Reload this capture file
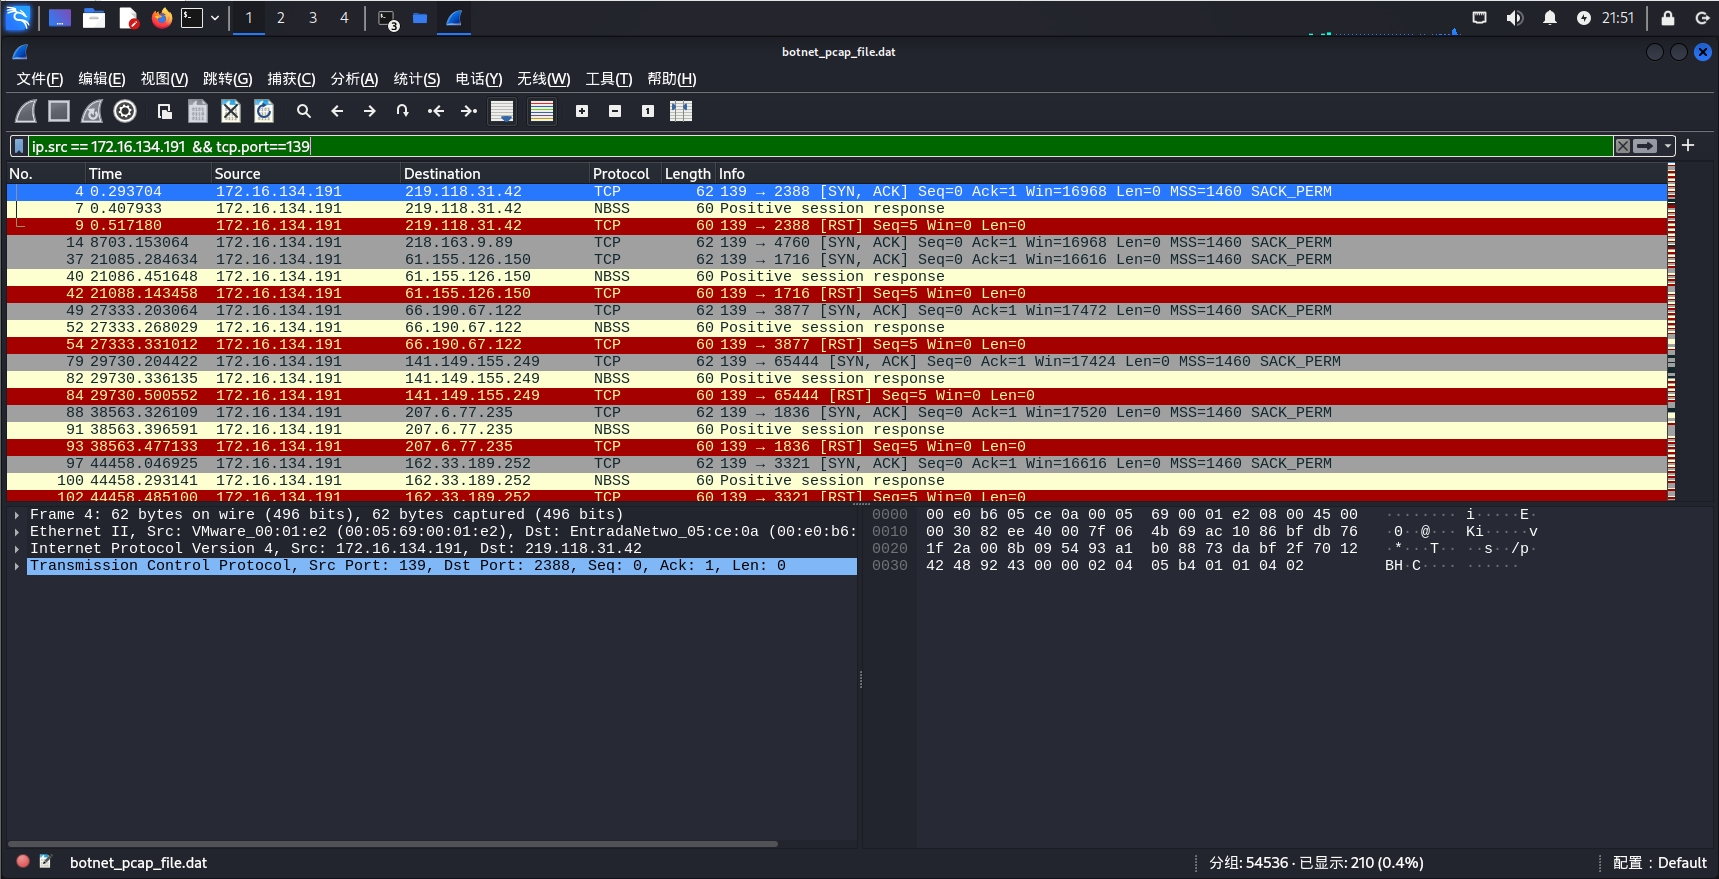This screenshot has width=1719, height=879. 264,111
